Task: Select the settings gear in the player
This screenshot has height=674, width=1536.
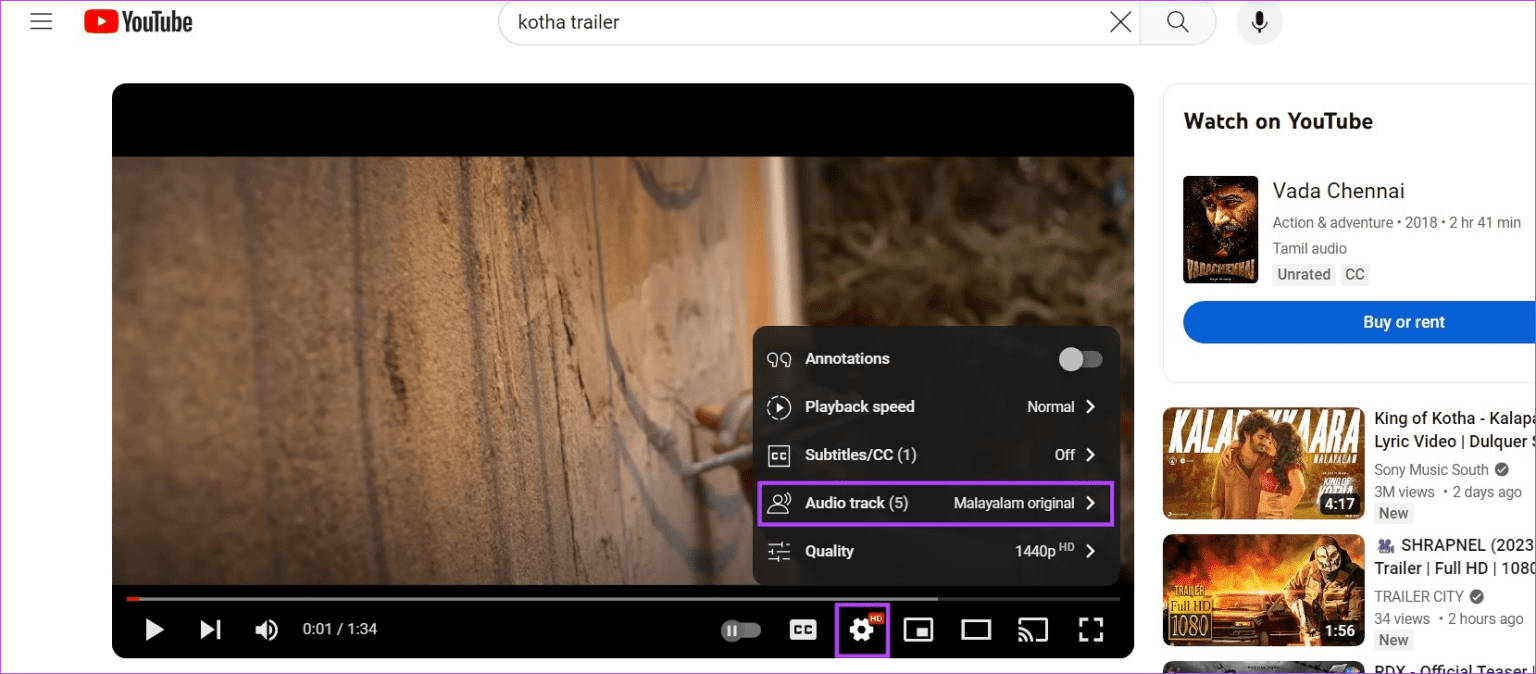Action: pyautogui.click(x=861, y=630)
